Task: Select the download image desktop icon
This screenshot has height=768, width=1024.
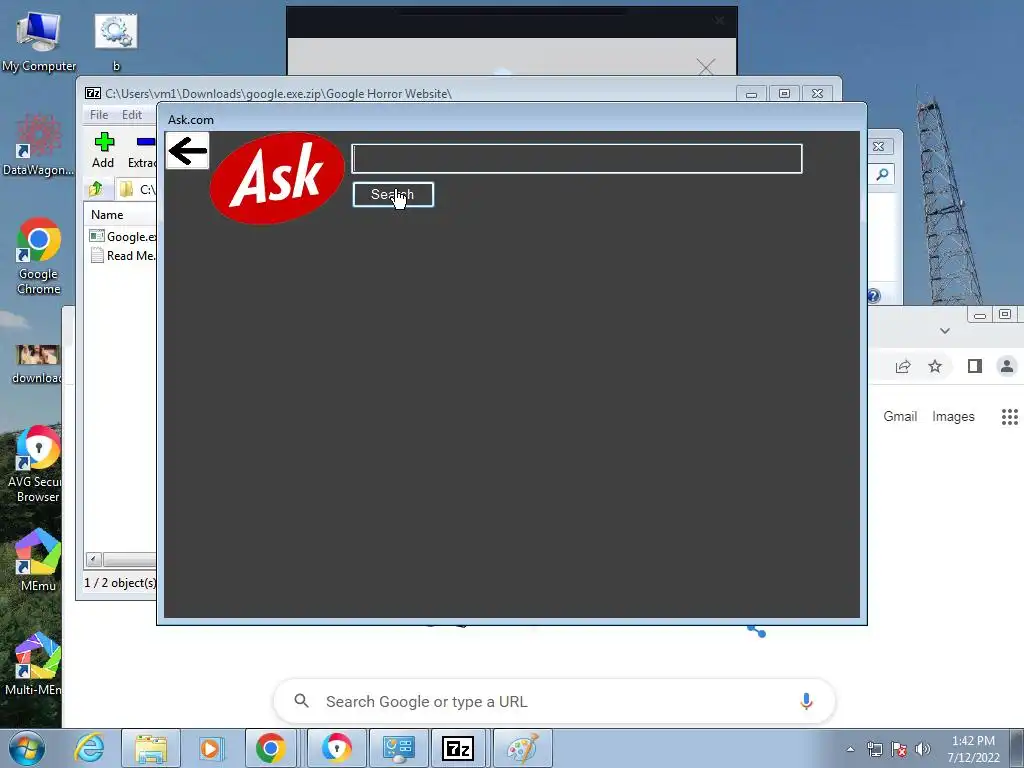Action: (37, 363)
